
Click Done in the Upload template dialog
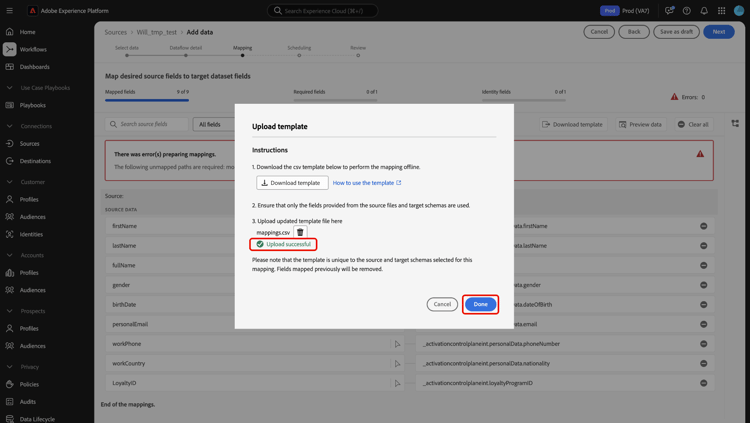coord(480,304)
